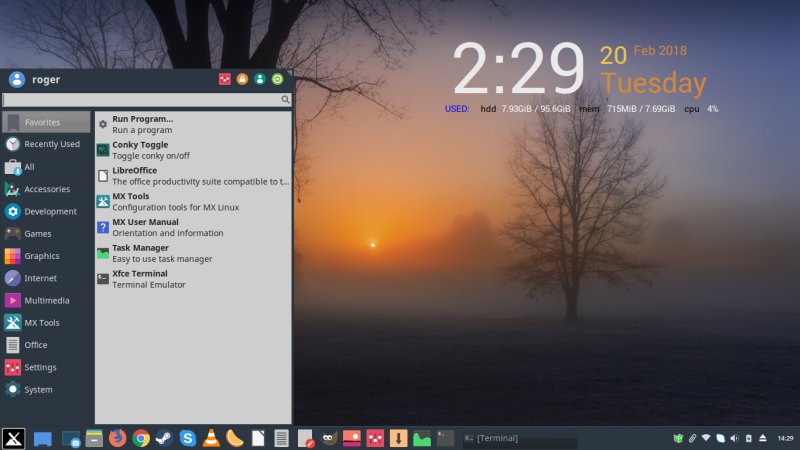
Task: Launch Xfce Terminal from favorites list
Action: point(193,279)
